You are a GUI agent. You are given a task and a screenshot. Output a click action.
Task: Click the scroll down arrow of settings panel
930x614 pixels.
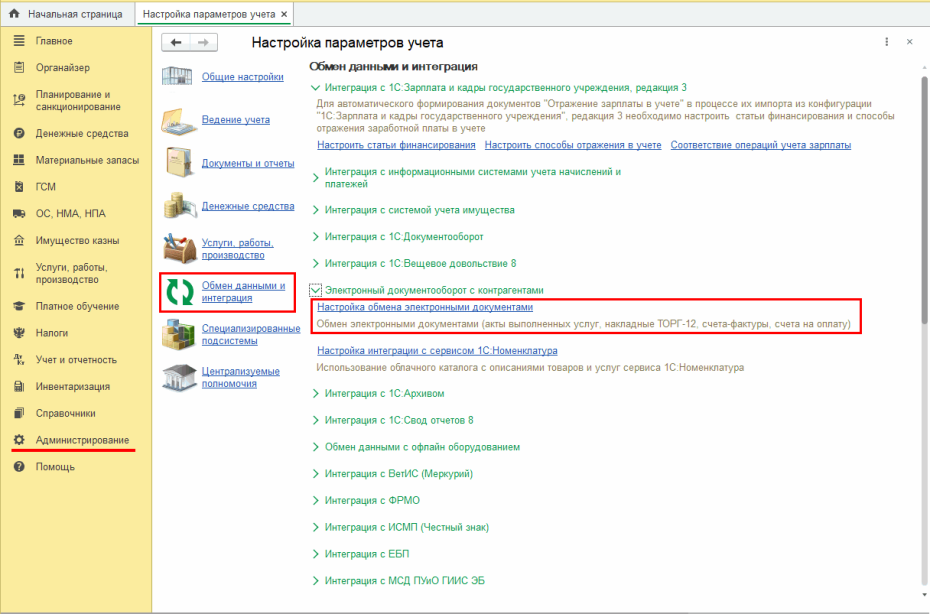(x=924, y=595)
